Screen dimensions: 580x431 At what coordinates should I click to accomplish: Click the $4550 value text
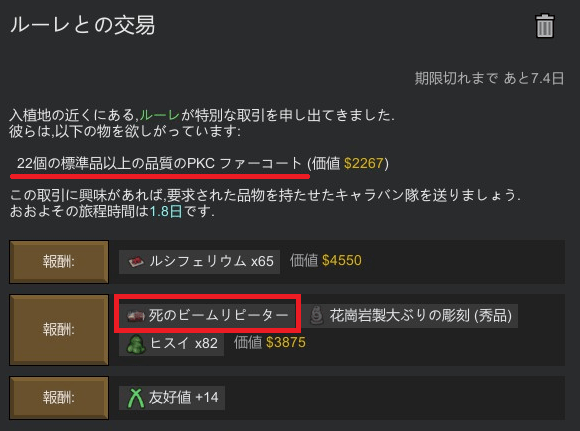pos(341,260)
